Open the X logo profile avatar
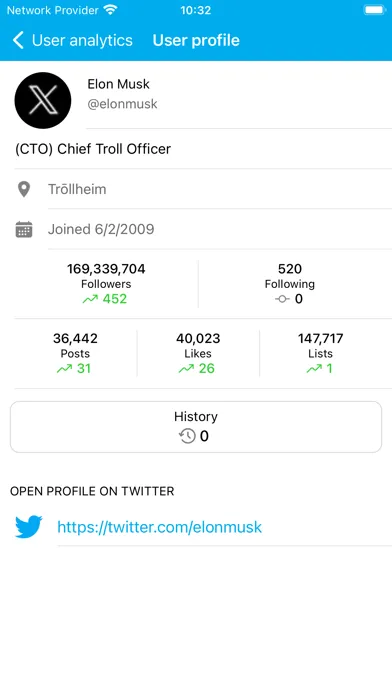Viewport: 392px width, 696px height. [x=43, y=100]
